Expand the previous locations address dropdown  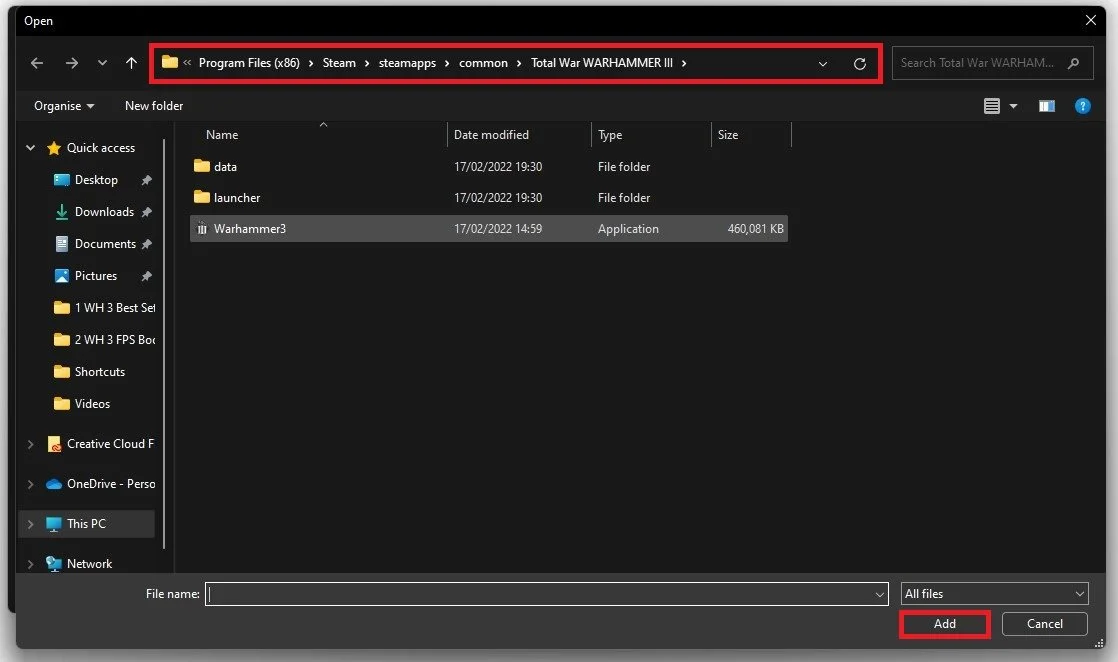823,63
